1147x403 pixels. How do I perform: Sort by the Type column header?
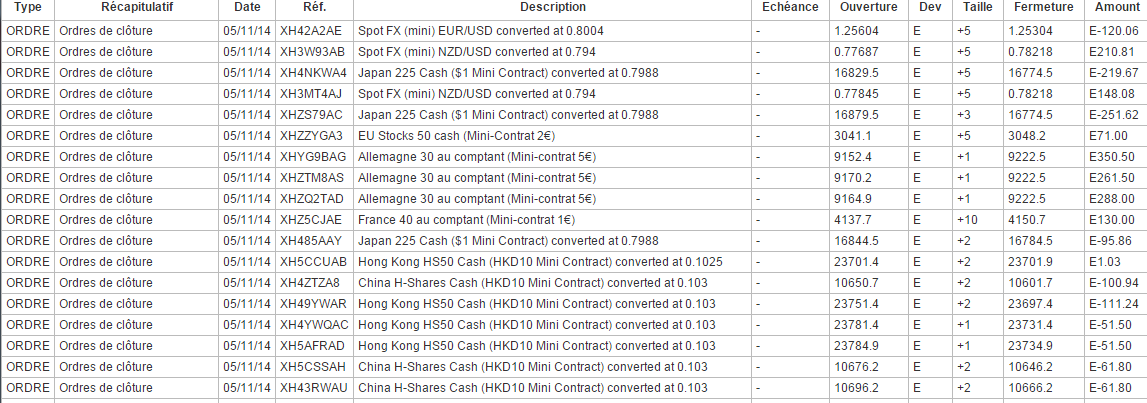[x=28, y=7]
